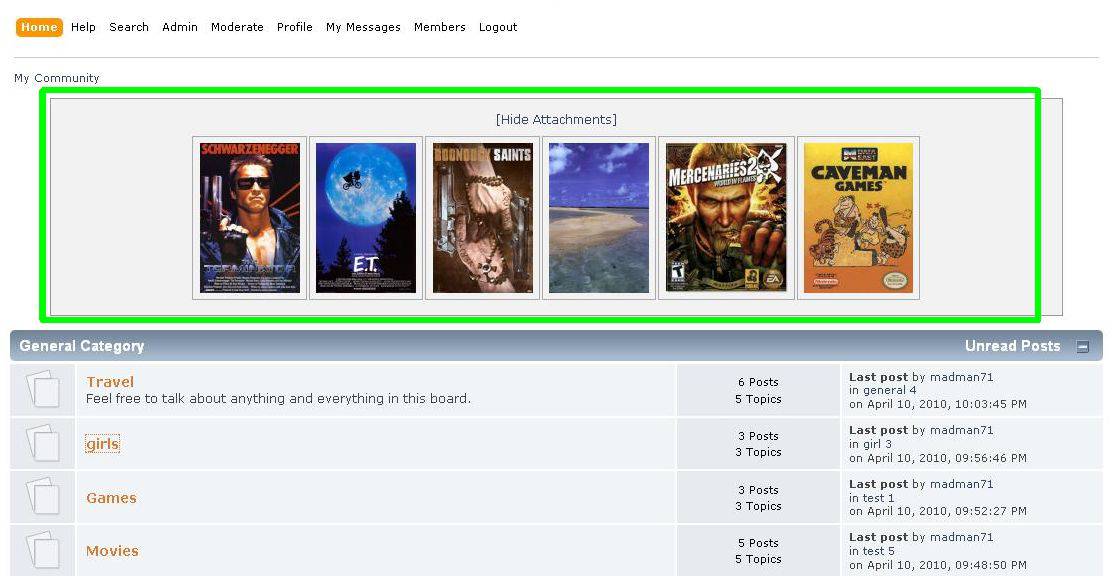This screenshot has height=576, width=1117.
Task: Click the My Community breadcrumb link
Action: [x=57, y=78]
